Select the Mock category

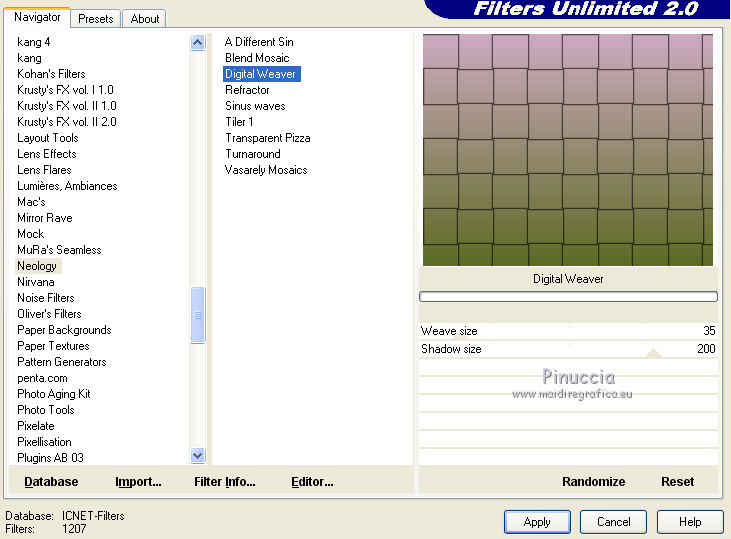[31, 234]
